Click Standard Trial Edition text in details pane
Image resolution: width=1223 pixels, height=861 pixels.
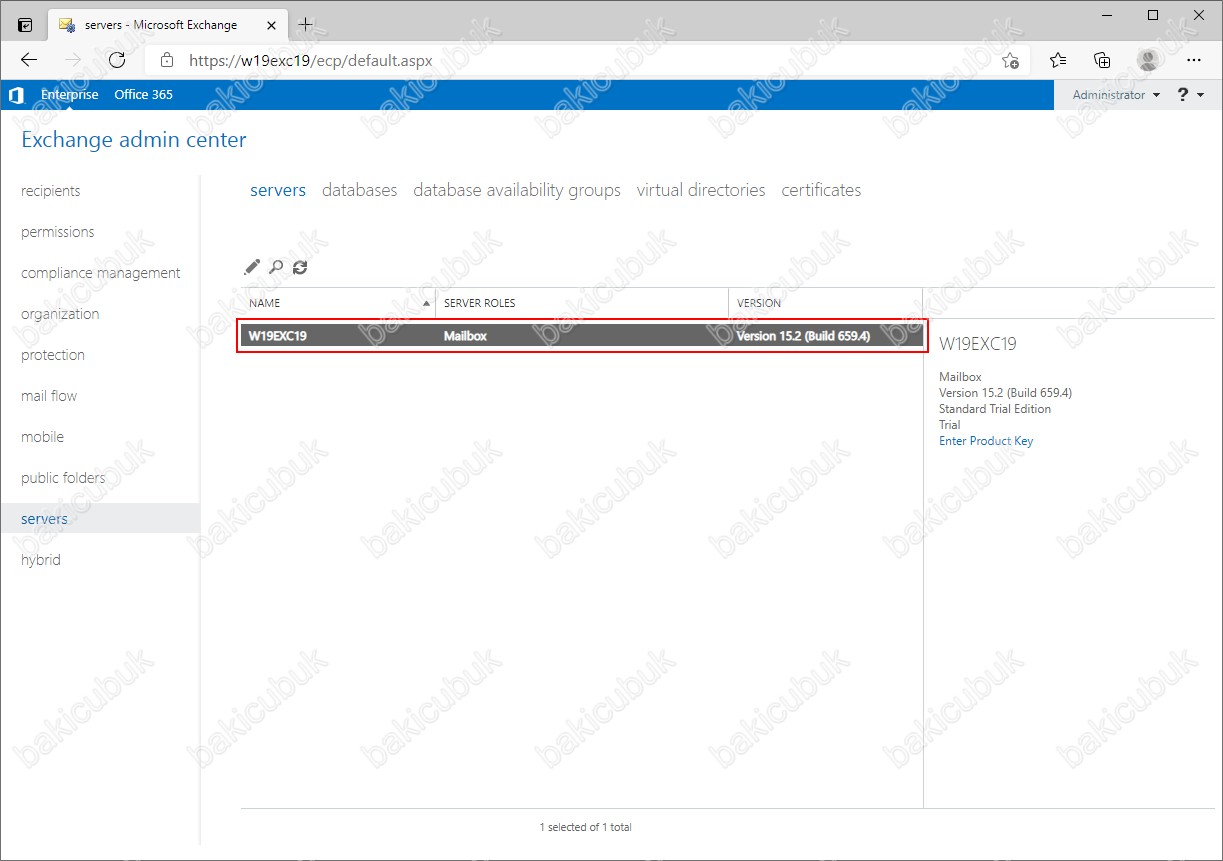tap(995, 409)
